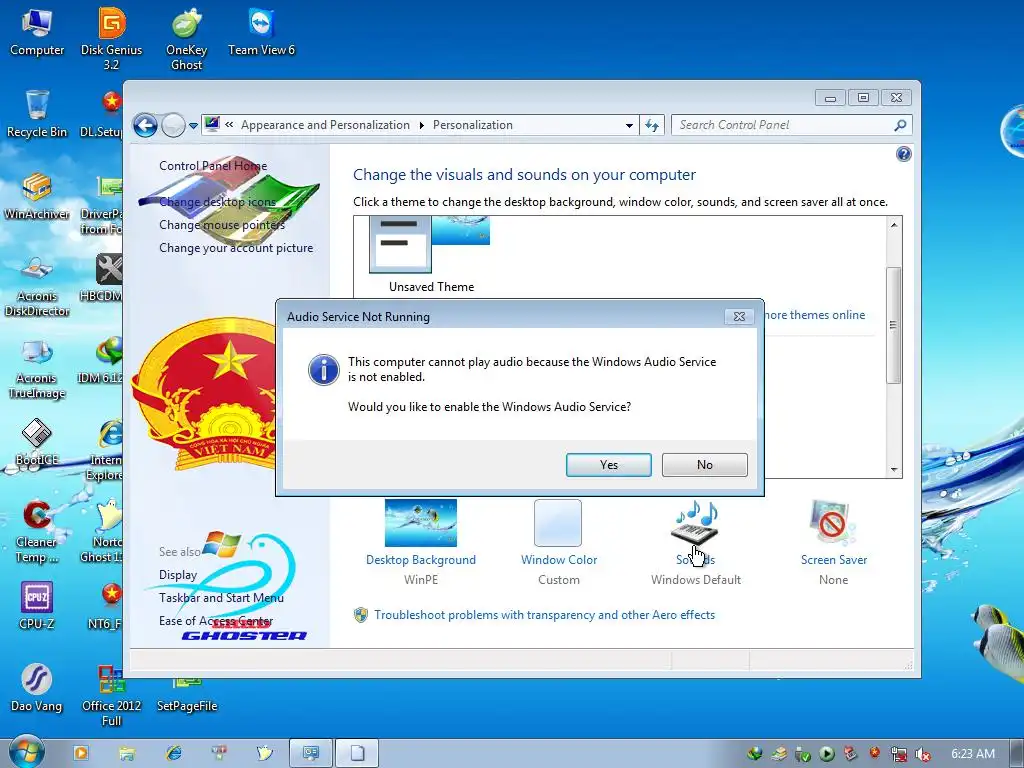Switch to Control Panel taskbar button
The width and height of the screenshot is (1024, 768).
[311, 753]
